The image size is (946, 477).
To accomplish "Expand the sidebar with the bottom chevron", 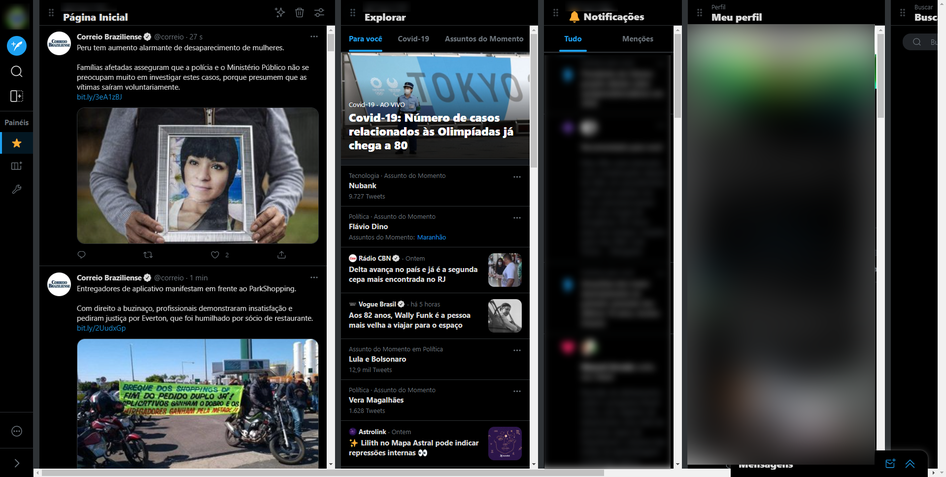I will [x=17, y=463].
